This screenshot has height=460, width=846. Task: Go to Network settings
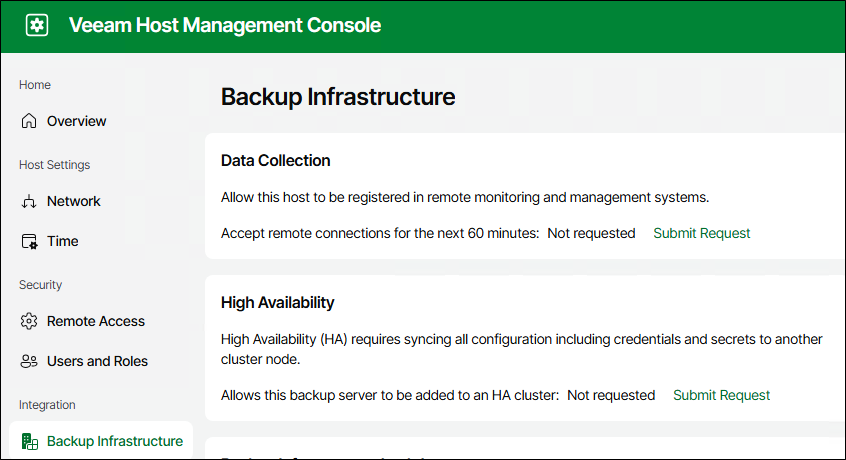coord(73,201)
